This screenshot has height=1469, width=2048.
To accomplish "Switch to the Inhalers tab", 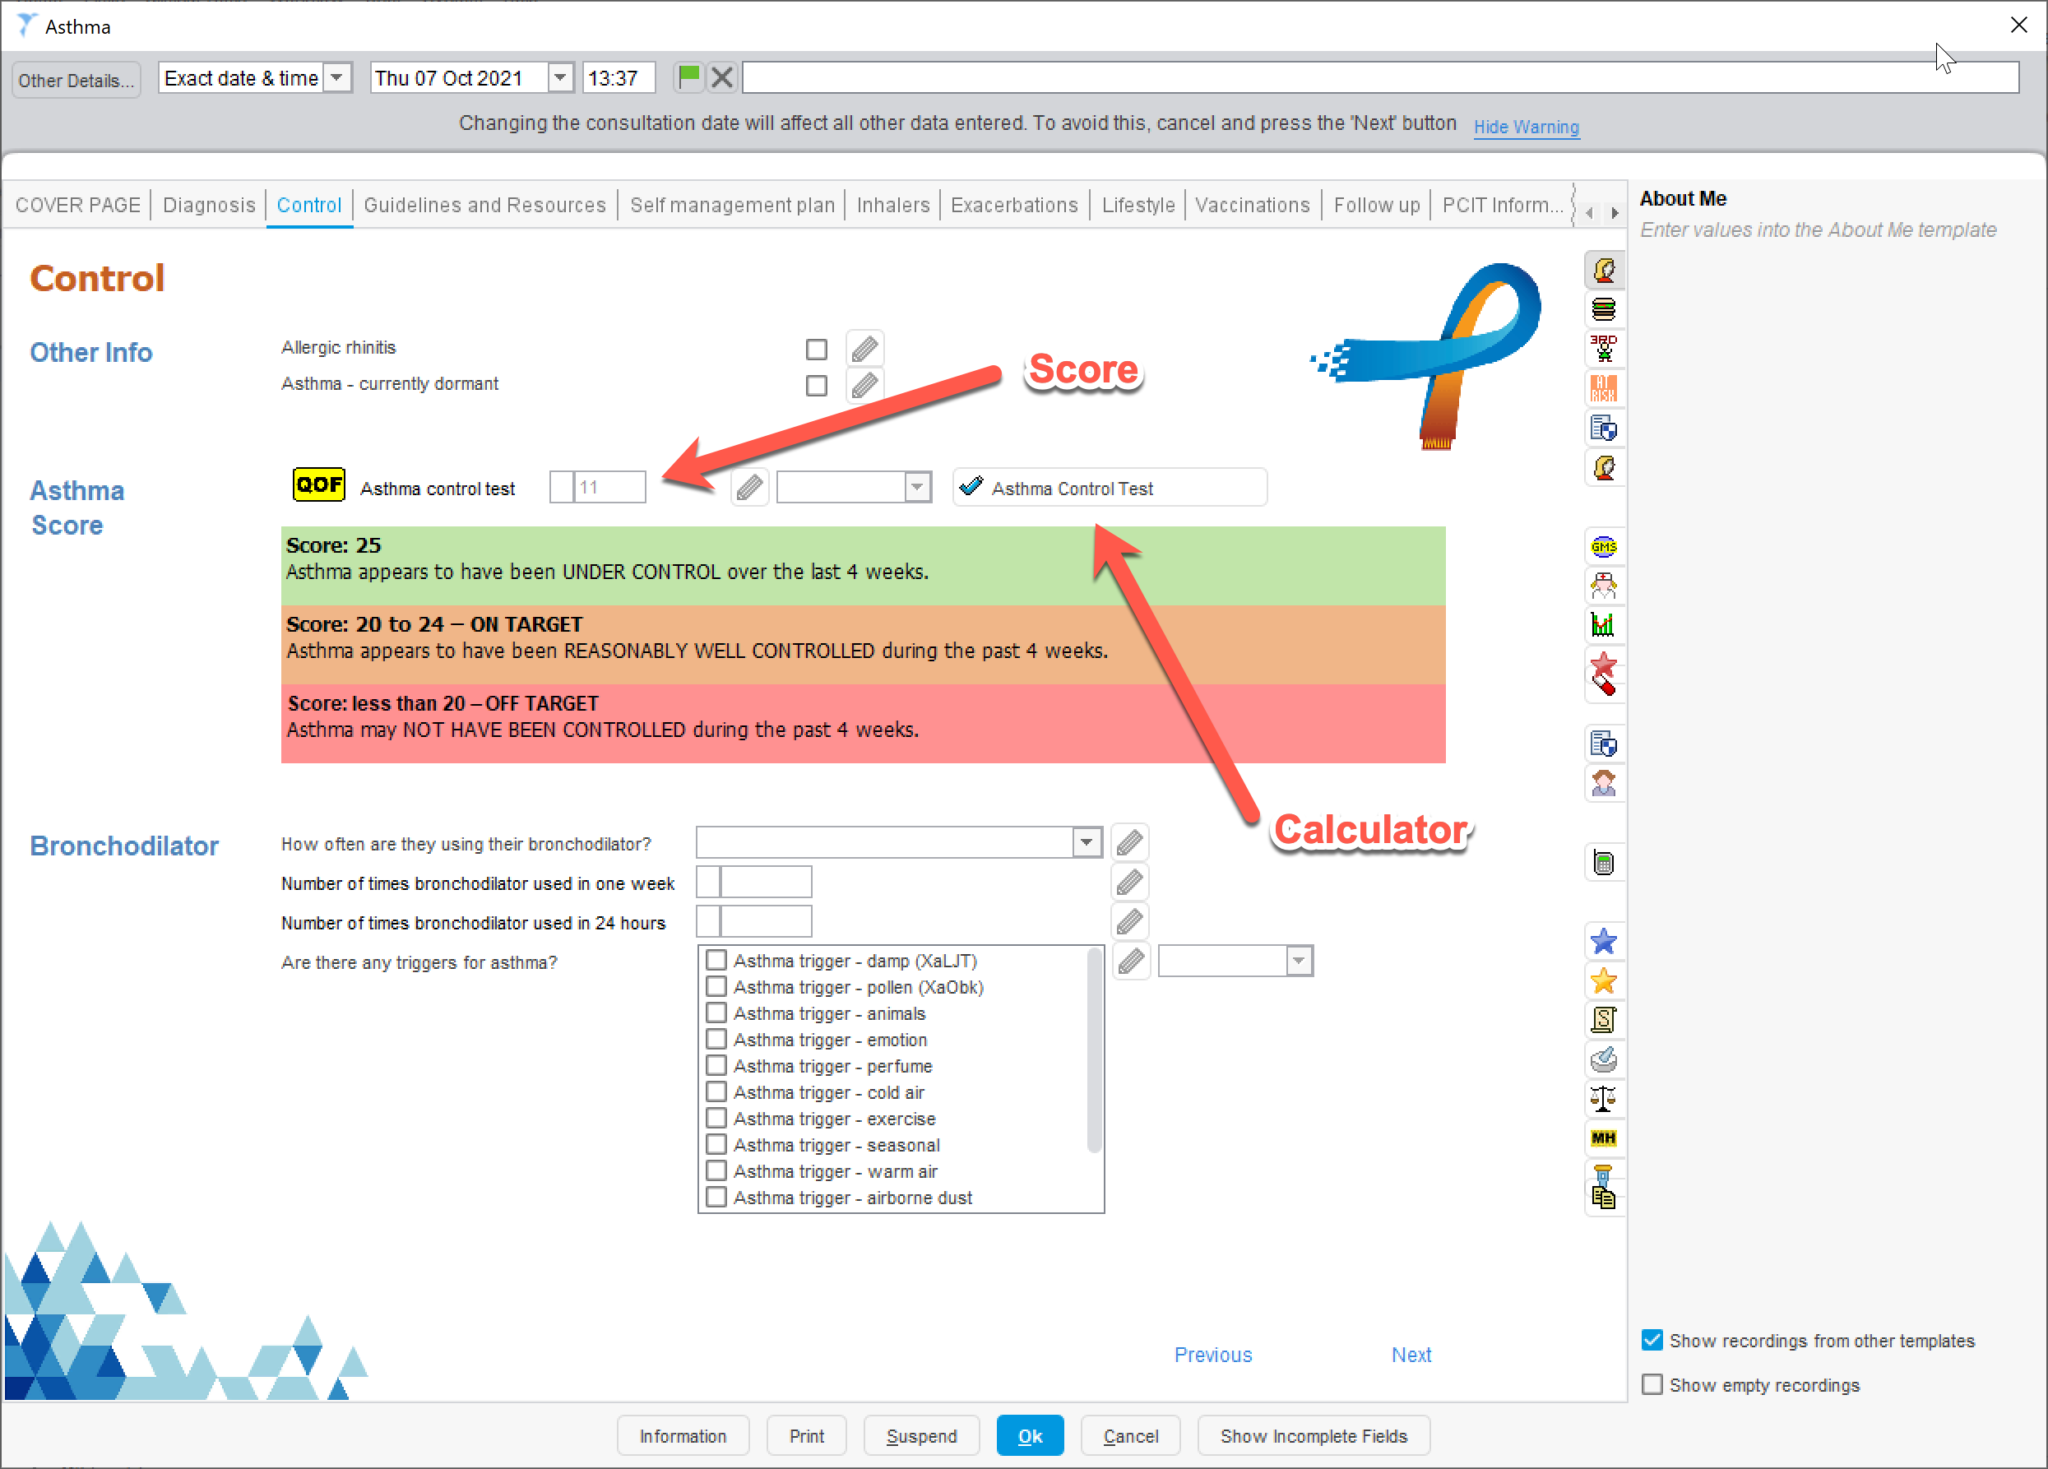I will pos(892,205).
